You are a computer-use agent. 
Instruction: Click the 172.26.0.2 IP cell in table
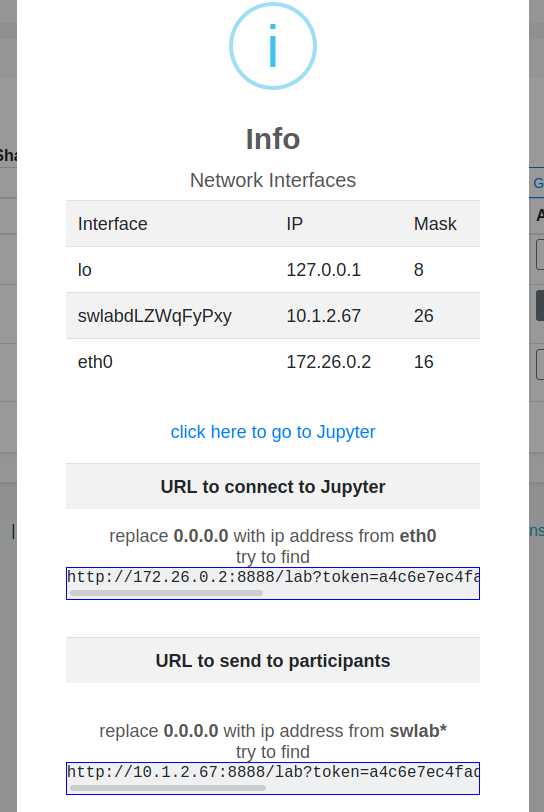point(328,362)
